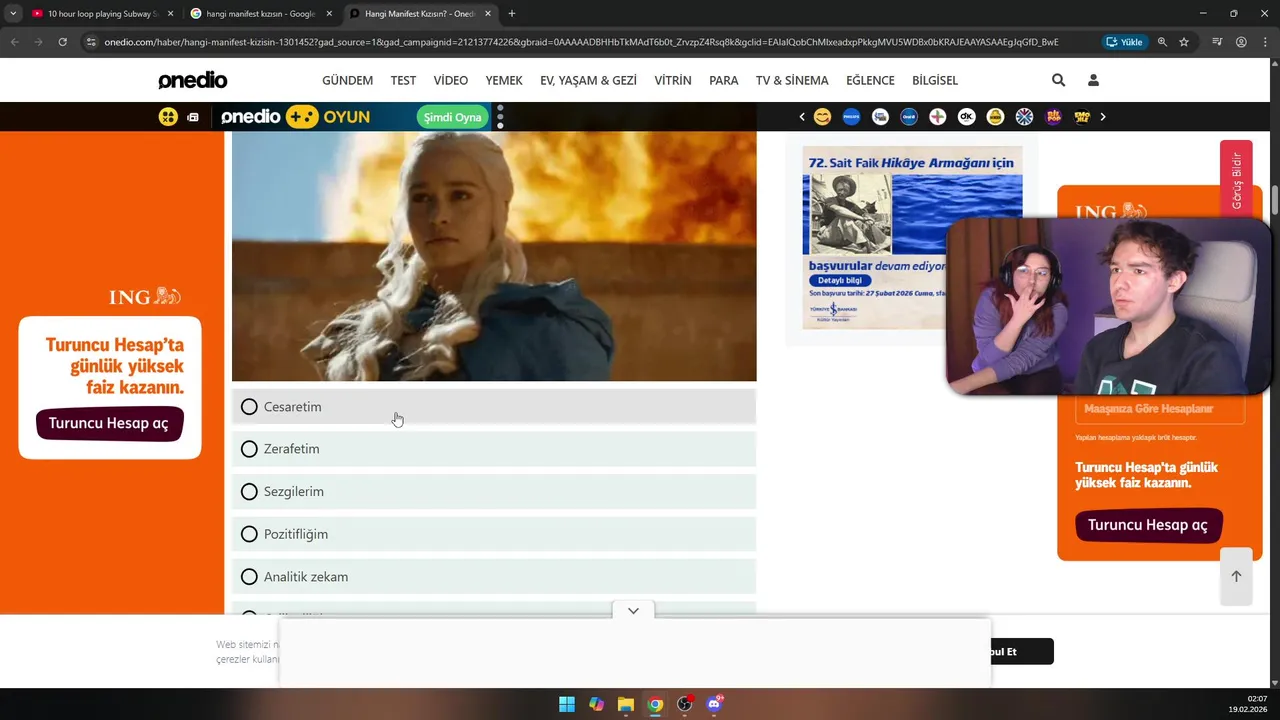Select the Analitik zekam option

click(494, 577)
